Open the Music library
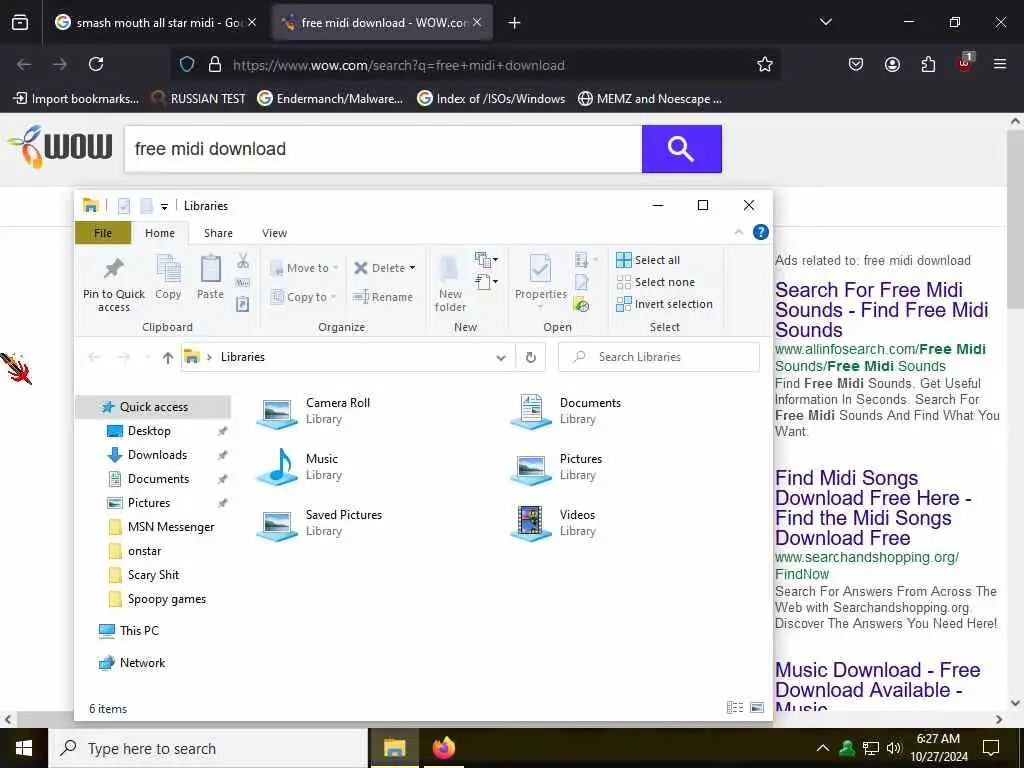 [x=300, y=467]
